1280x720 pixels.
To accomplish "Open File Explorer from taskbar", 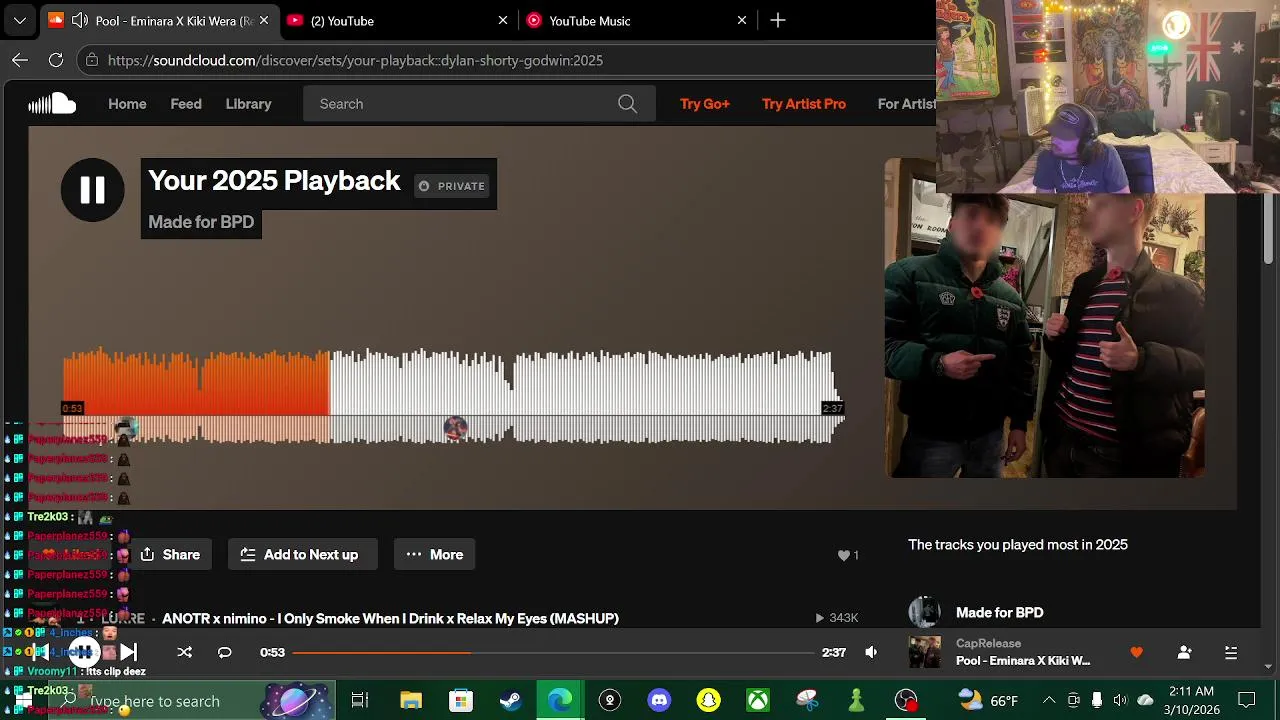I will coord(410,701).
